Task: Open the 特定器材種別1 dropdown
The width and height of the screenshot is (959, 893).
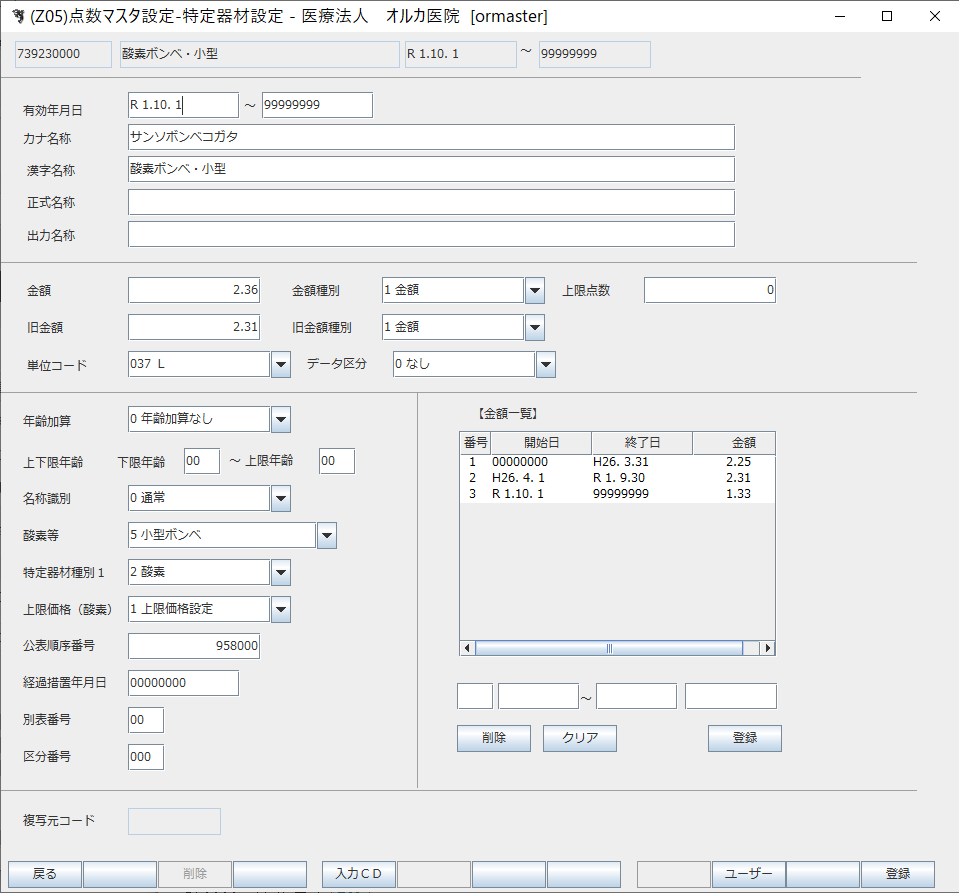Action: coord(281,572)
